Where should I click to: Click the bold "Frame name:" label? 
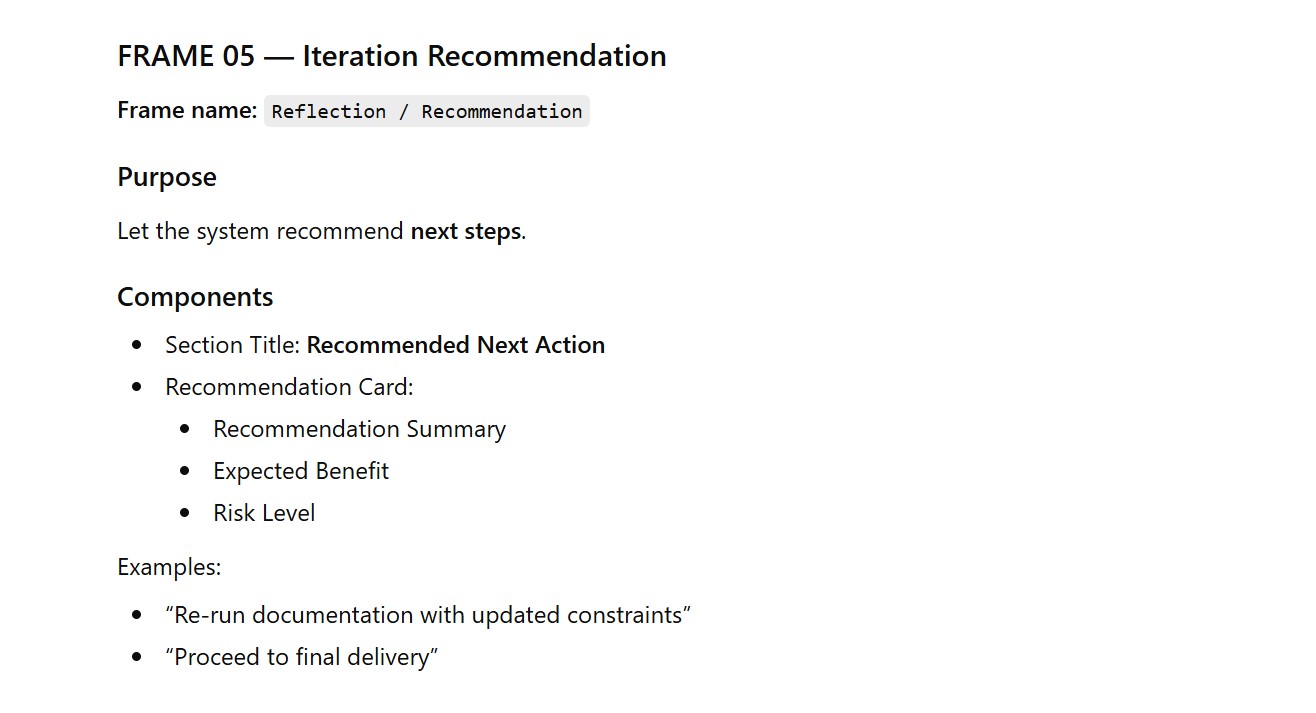point(187,110)
